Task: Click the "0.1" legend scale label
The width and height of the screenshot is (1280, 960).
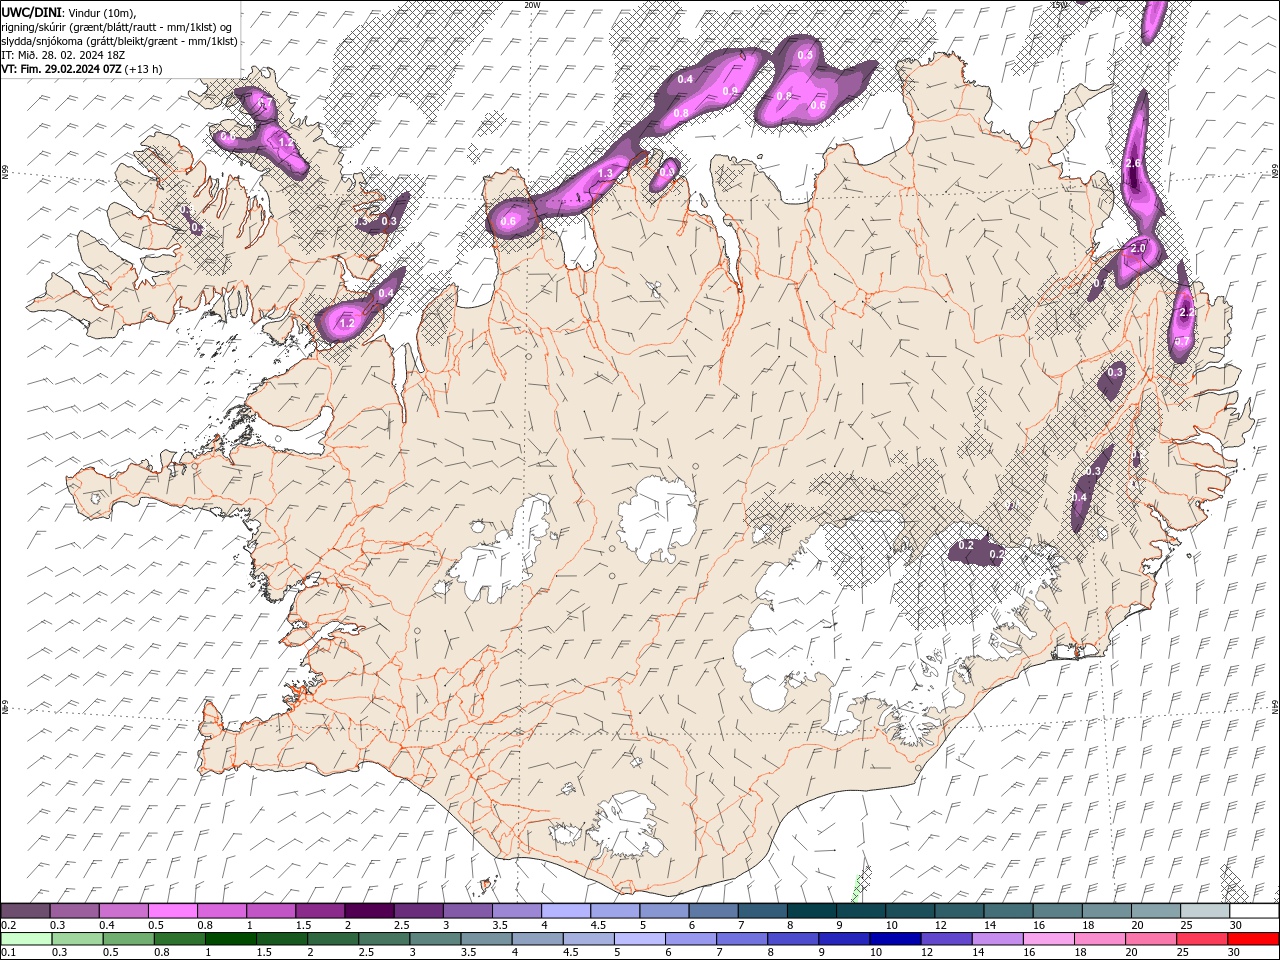Action: 8,953
